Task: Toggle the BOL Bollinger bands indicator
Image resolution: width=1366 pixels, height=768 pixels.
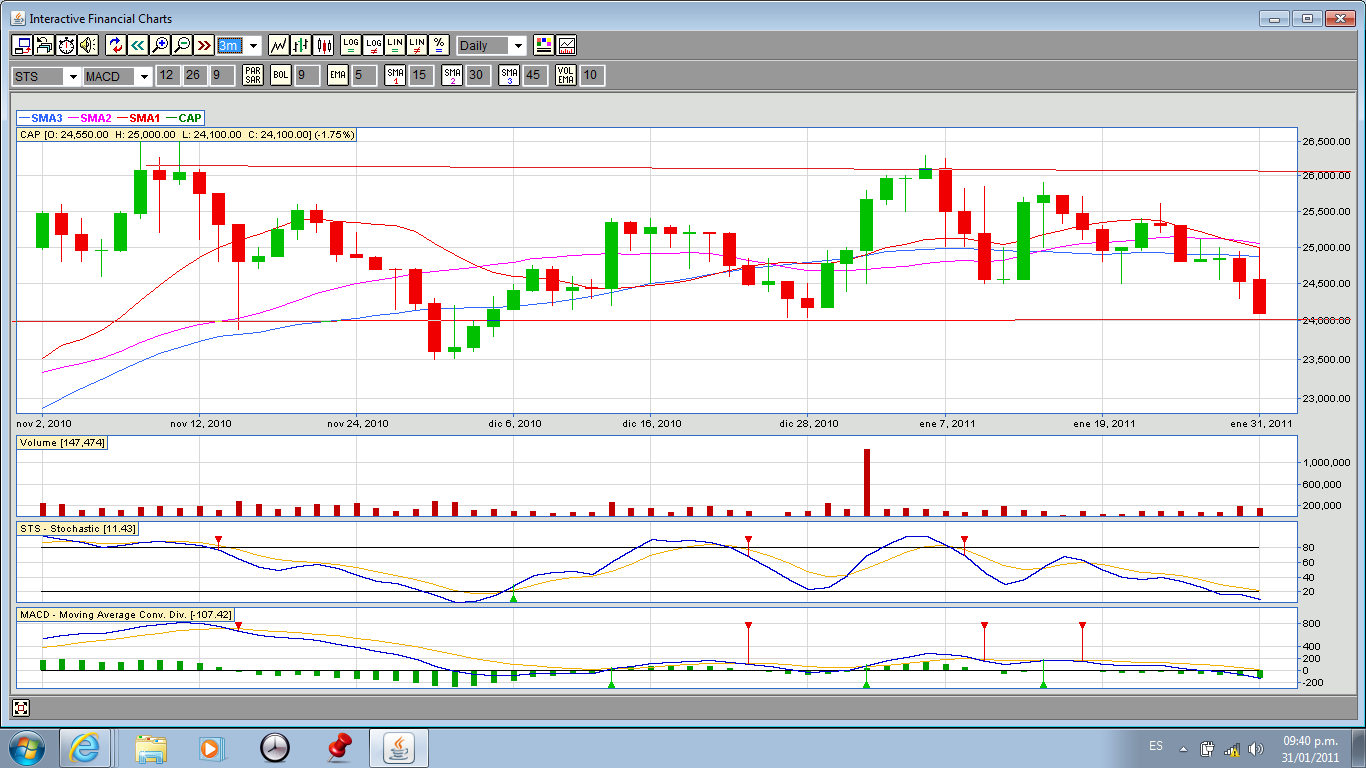Action: pyautogui.click(x=281, y=76)
